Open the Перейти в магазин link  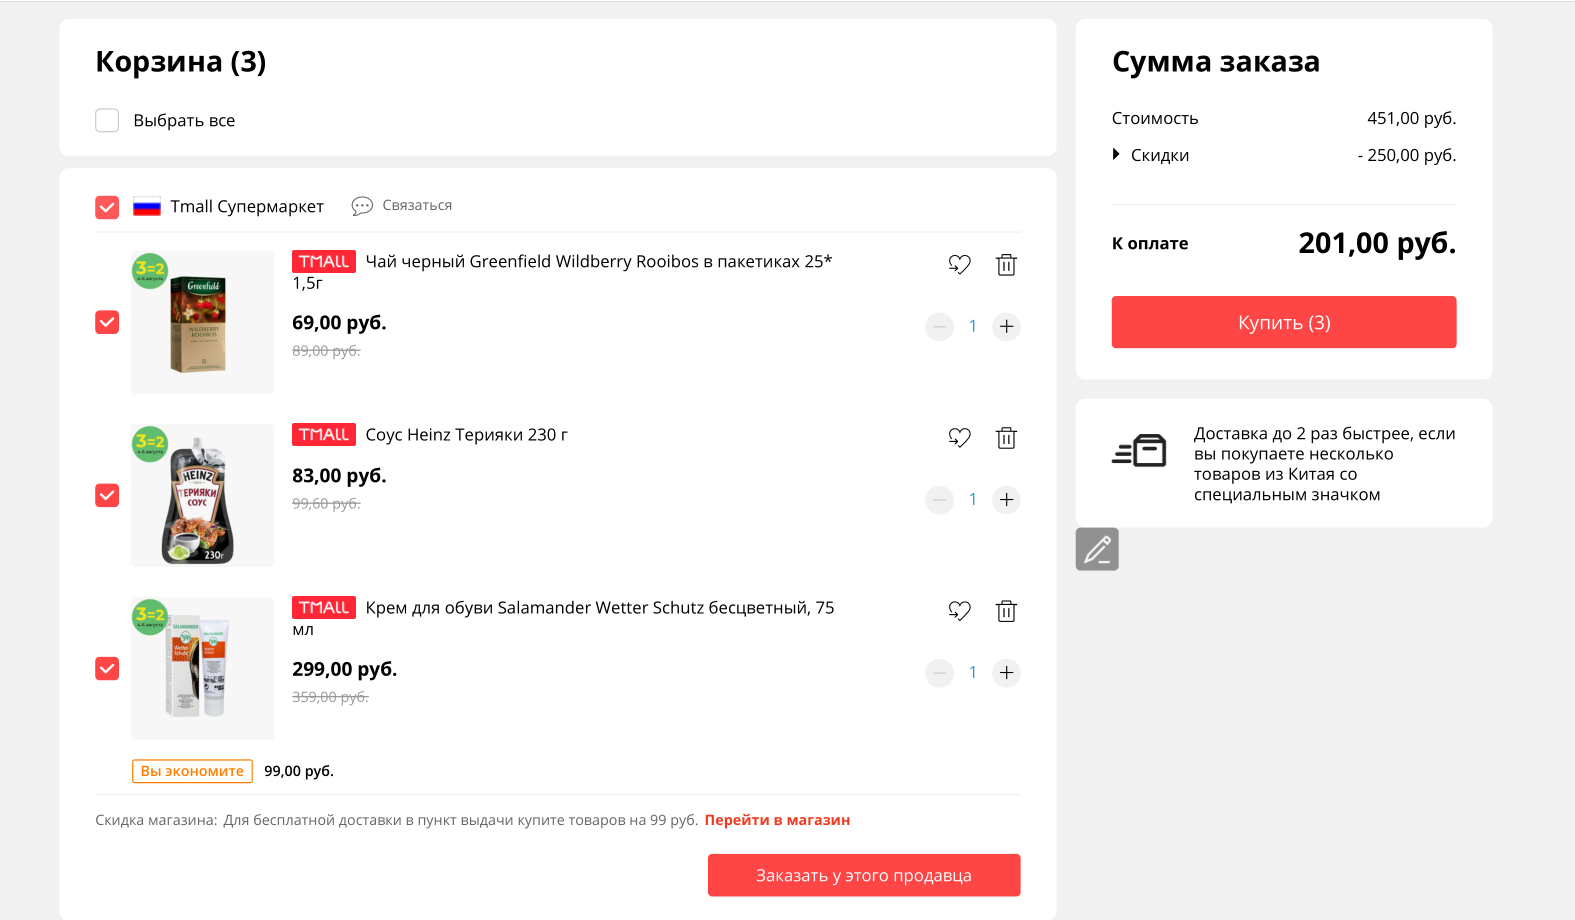pos(777,820)
